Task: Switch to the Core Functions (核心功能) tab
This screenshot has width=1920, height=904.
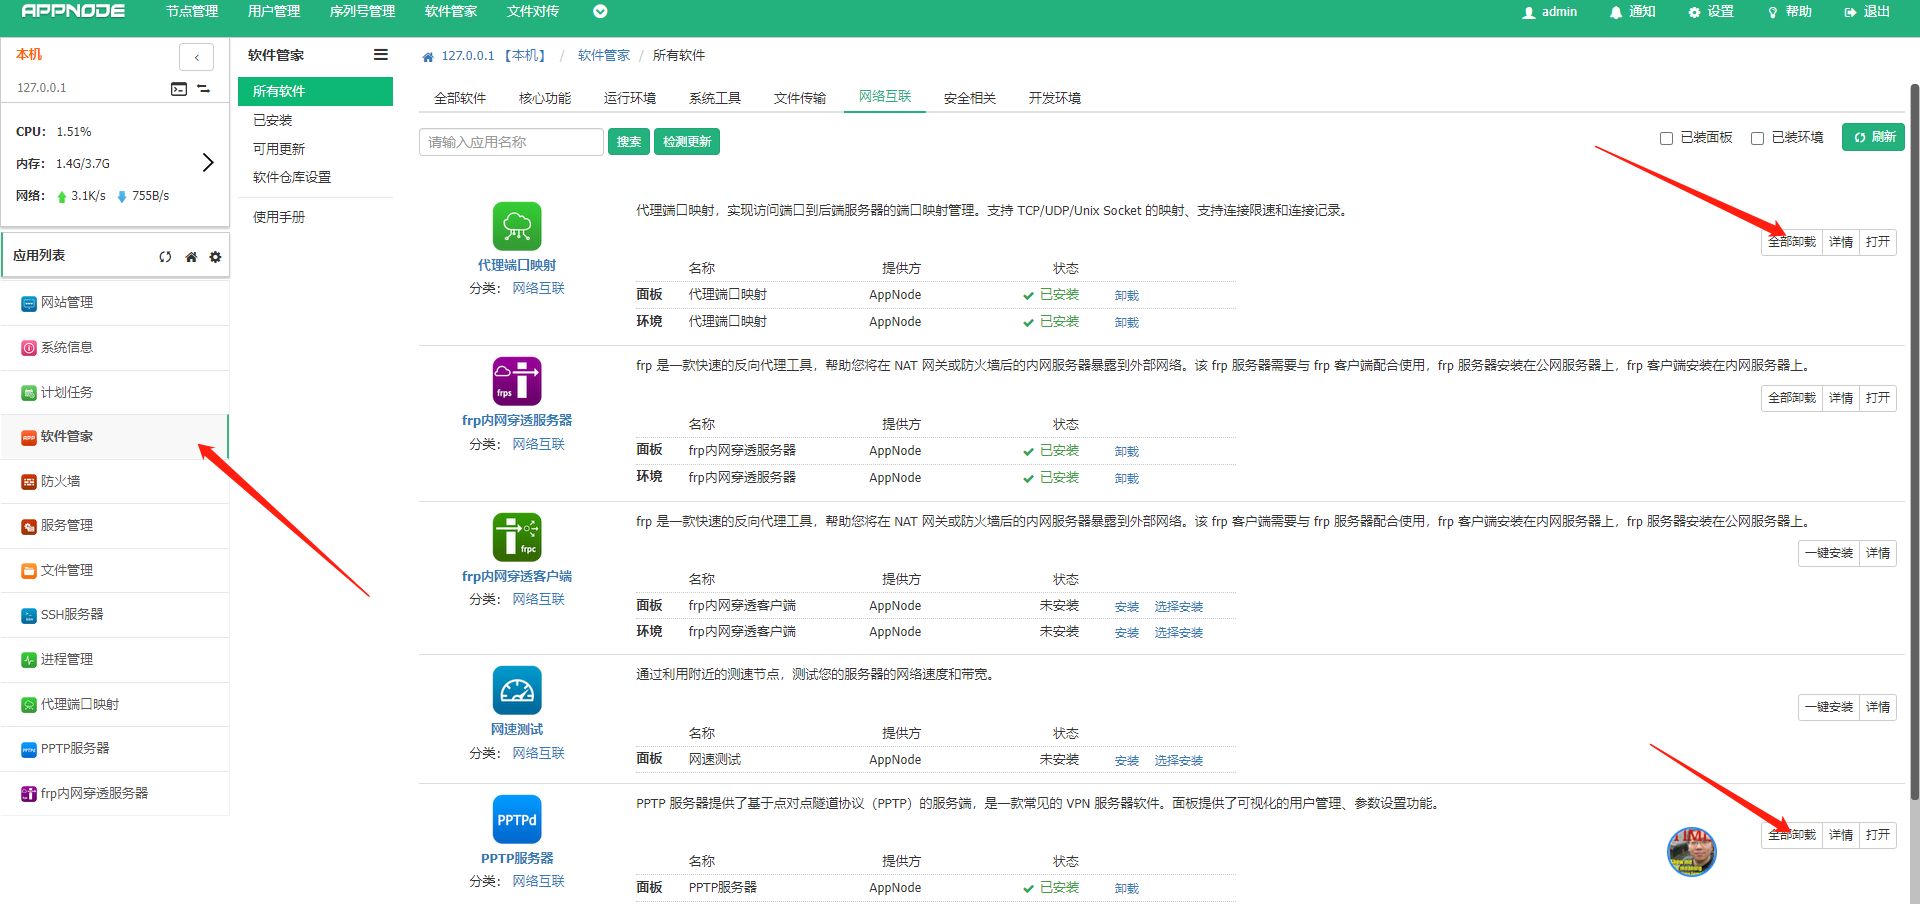Action: pyautogui.click(x=545, y=98)
